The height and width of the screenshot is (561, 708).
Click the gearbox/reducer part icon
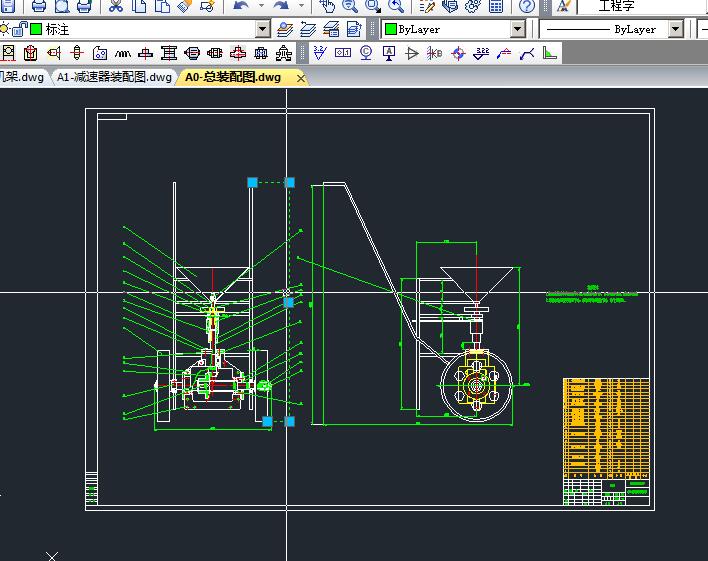pyautogui.click(x=261, y=53)
